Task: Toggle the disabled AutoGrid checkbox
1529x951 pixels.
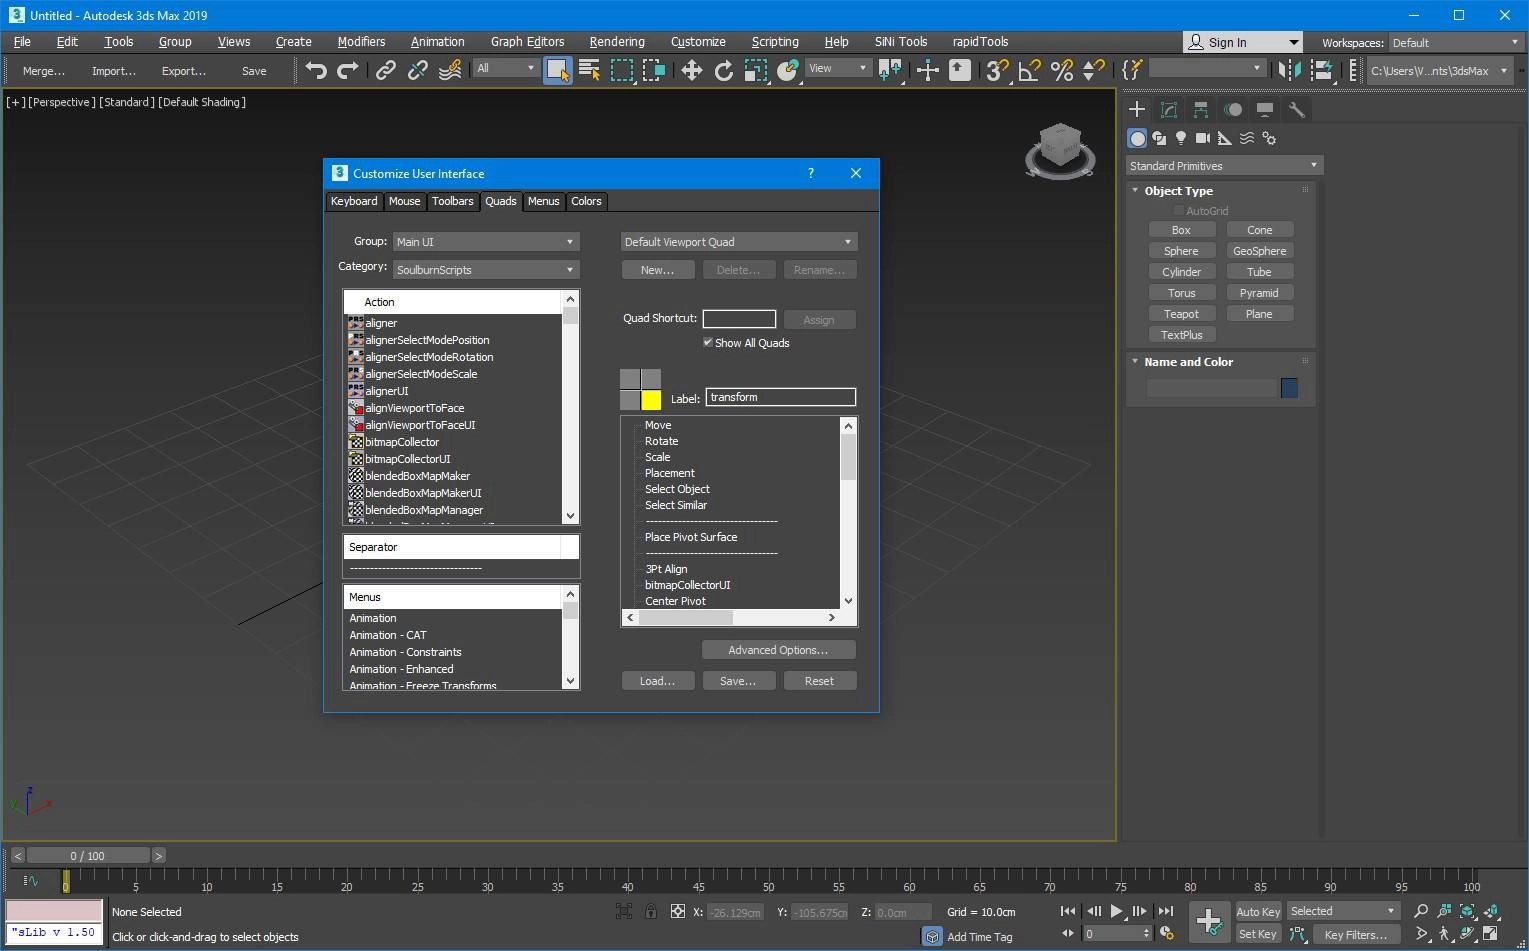Action: pos(1179,211)
